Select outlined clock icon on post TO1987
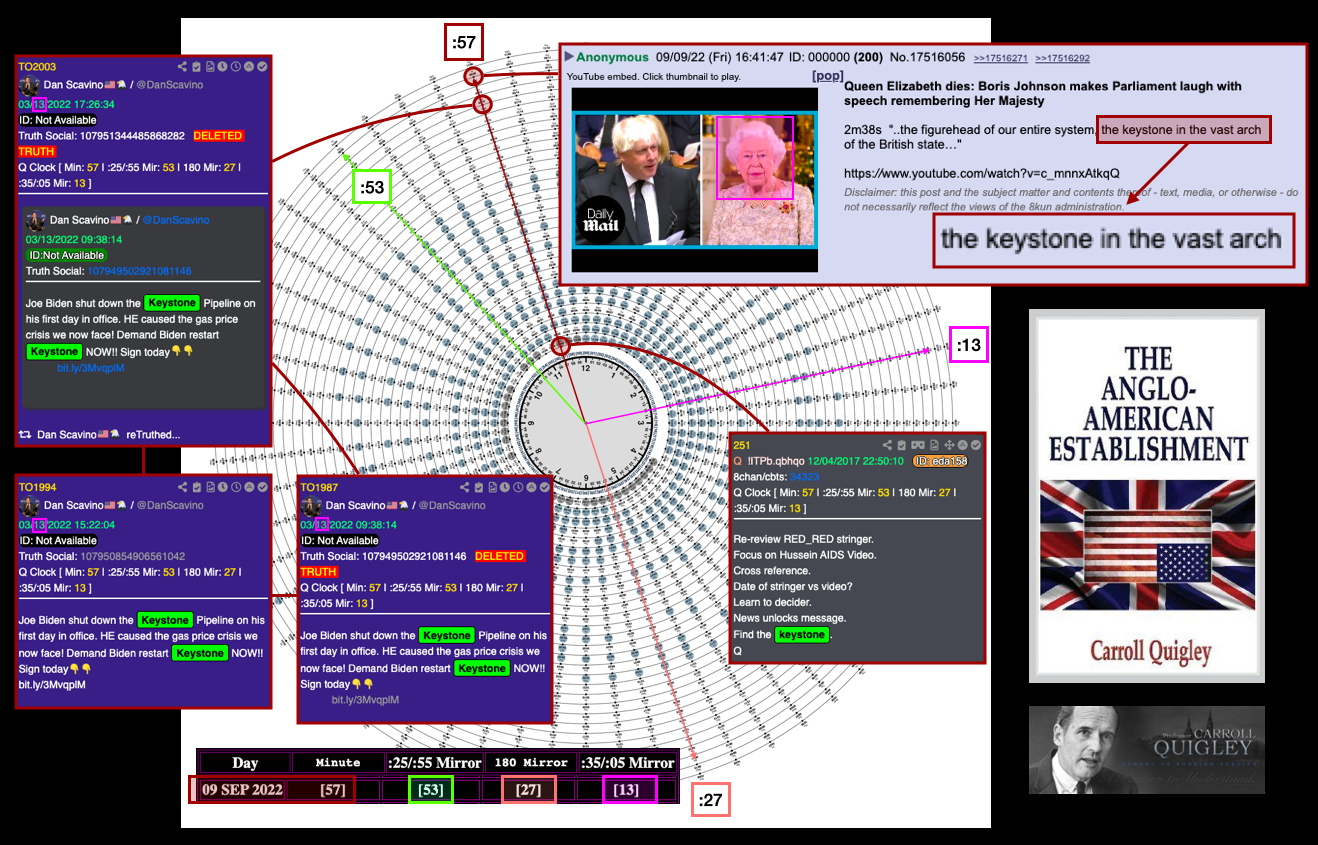Viewport: 1318px width, 845px height. 518,487
